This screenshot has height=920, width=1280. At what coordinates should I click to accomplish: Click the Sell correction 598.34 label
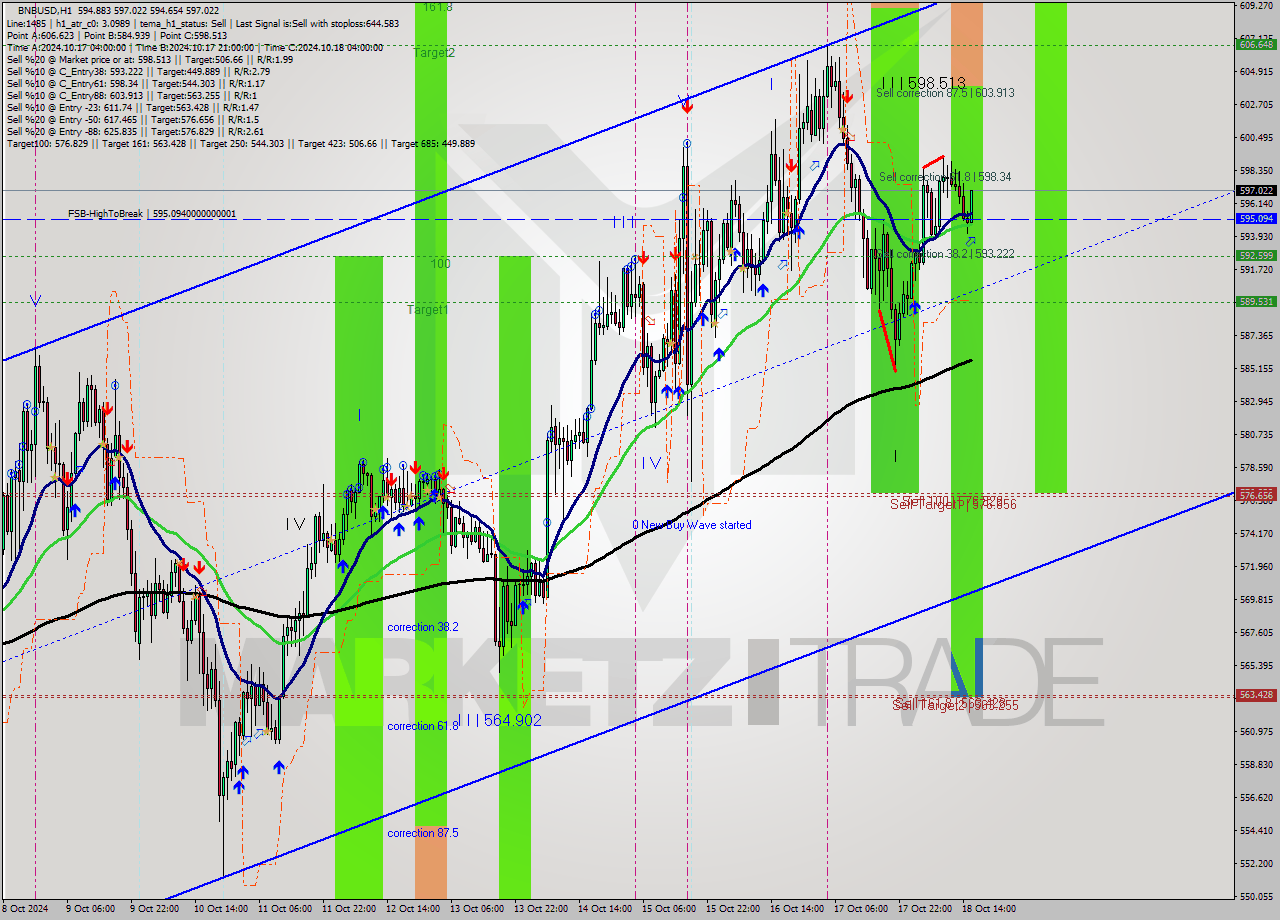[x=945, y=177]
